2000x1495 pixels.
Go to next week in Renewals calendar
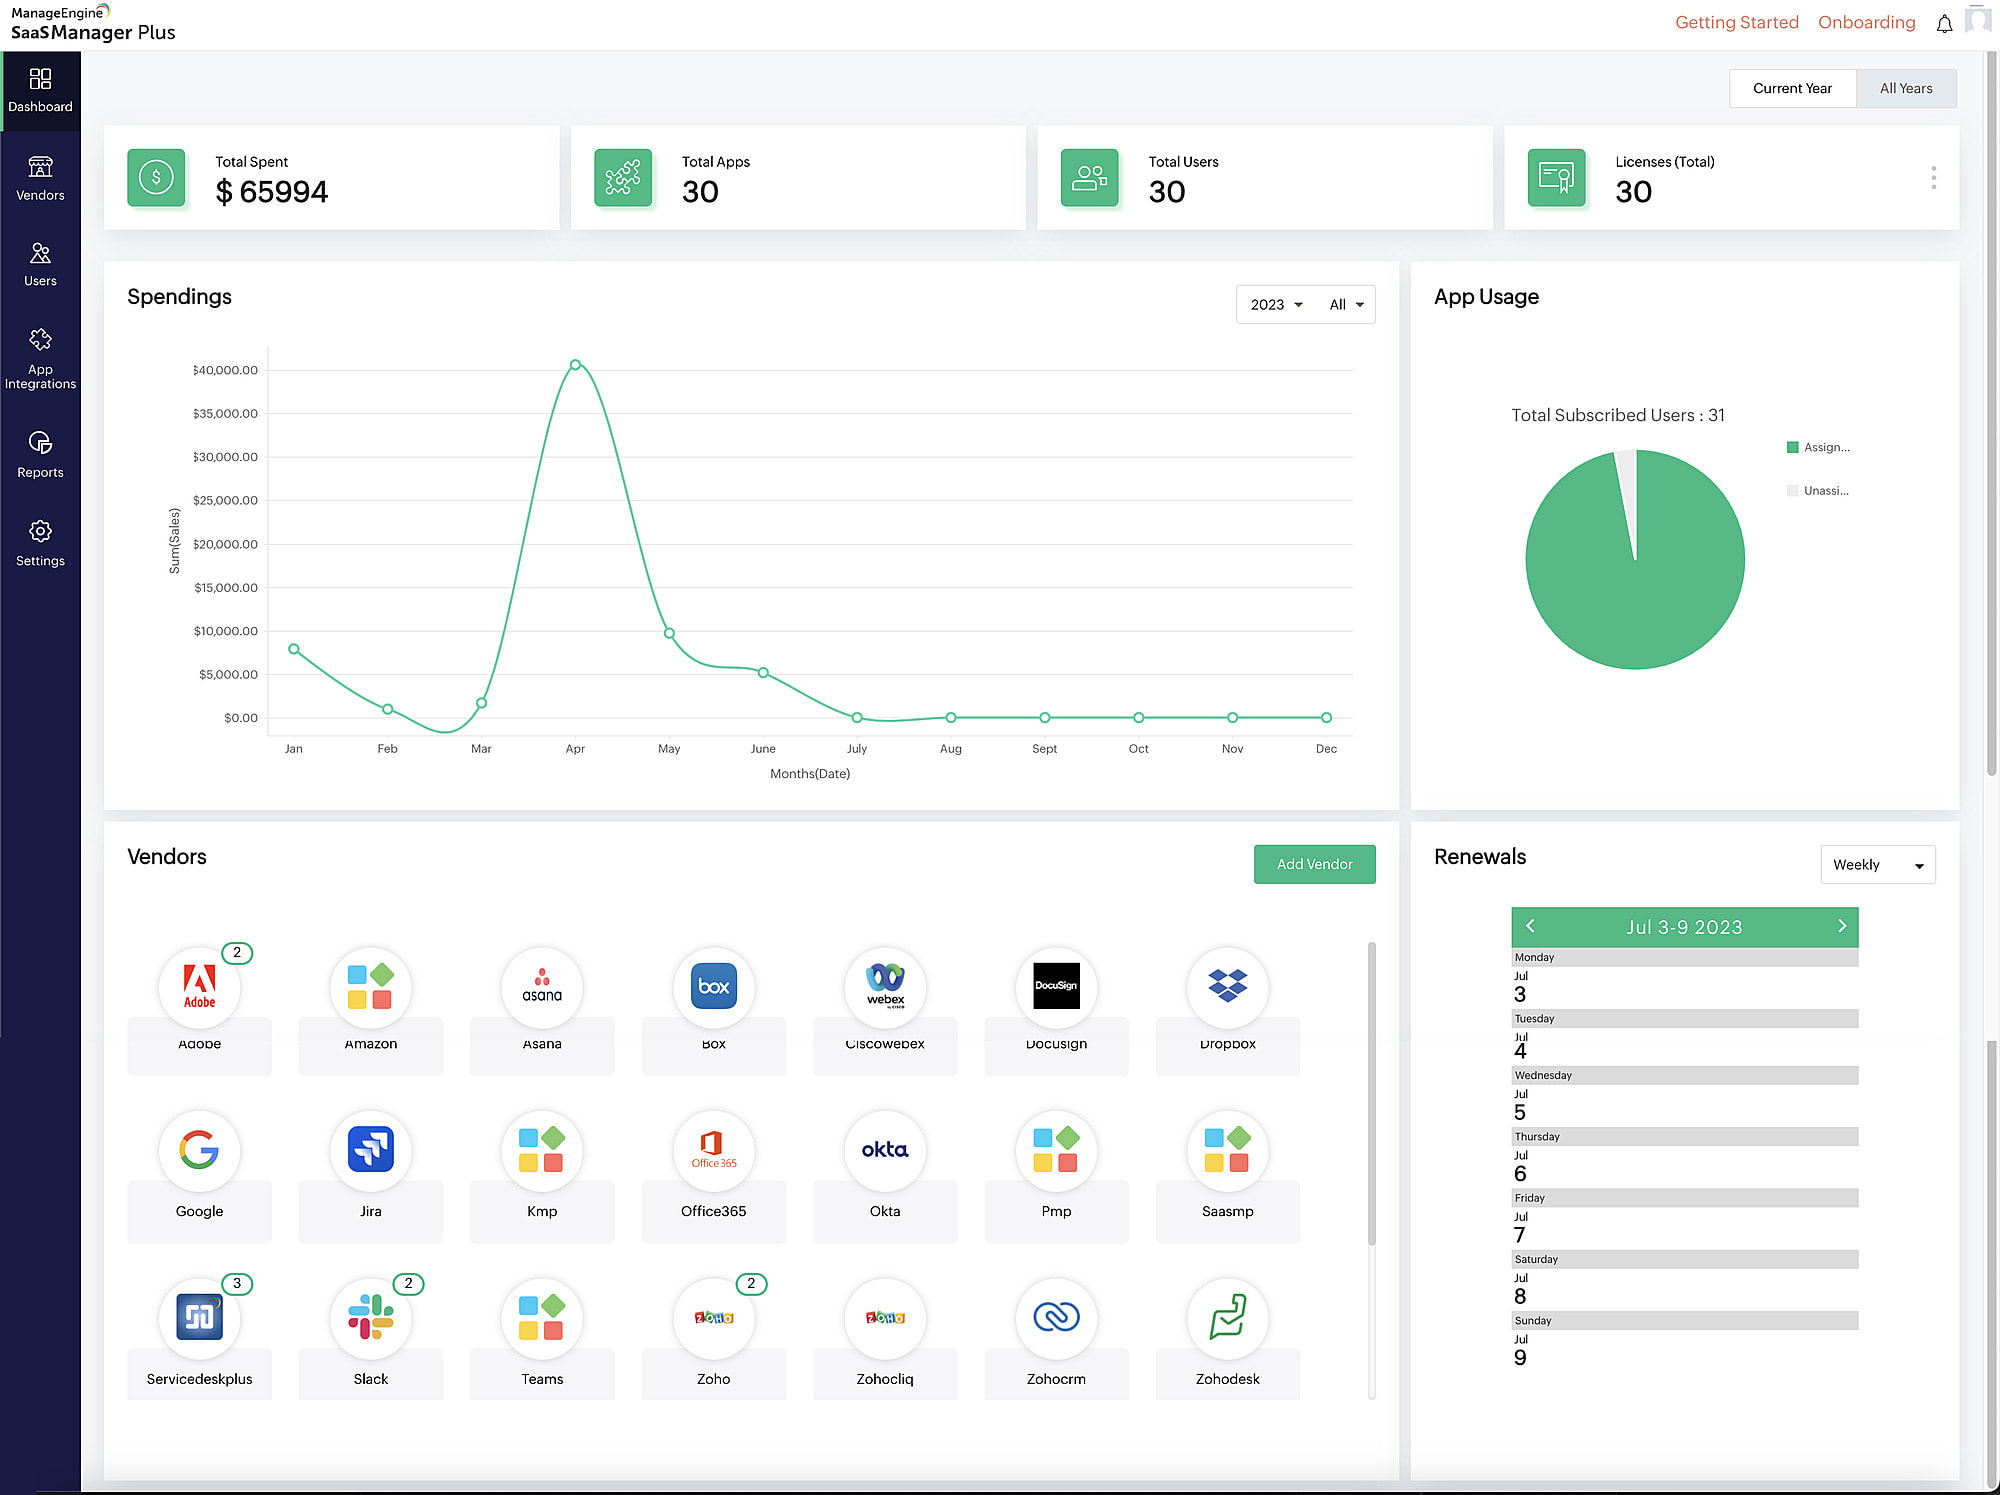(1841, 926)
